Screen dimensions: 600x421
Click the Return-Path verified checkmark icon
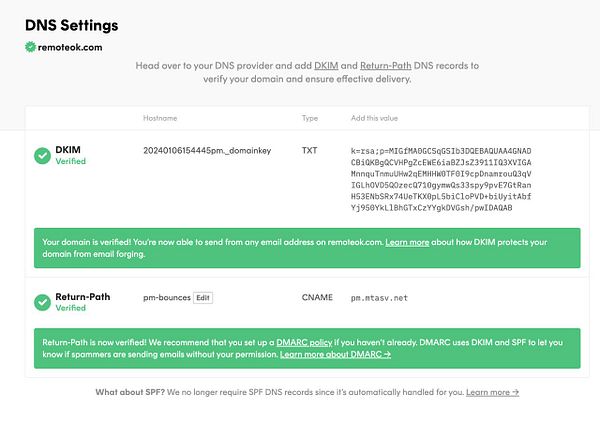[42, 301]
